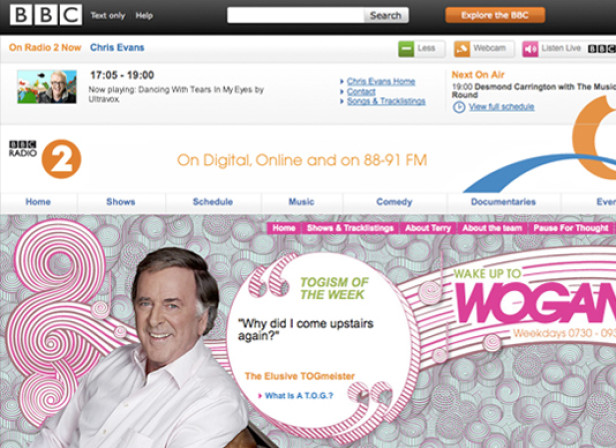This screenshot has height=448, width=616.
Task: Click the 19:00 Desmond Carrington listing
Action: (534, 91)
